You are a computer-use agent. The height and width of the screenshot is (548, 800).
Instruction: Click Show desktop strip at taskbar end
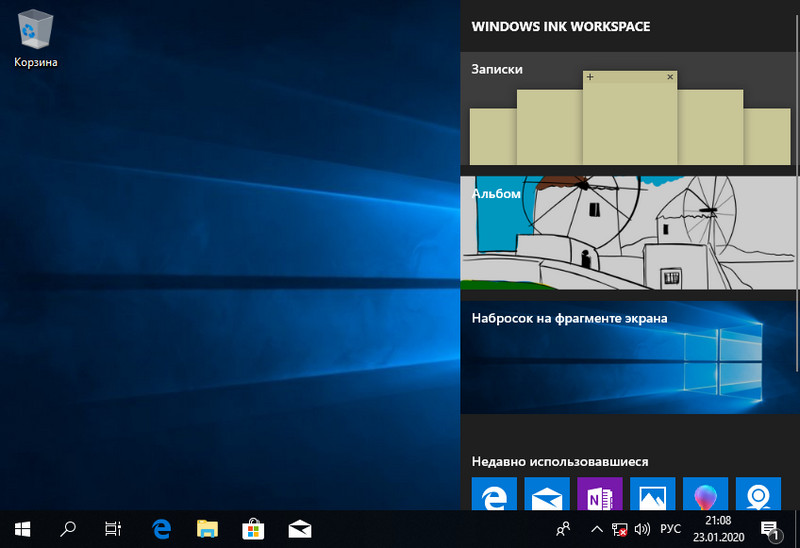(797, 529)
